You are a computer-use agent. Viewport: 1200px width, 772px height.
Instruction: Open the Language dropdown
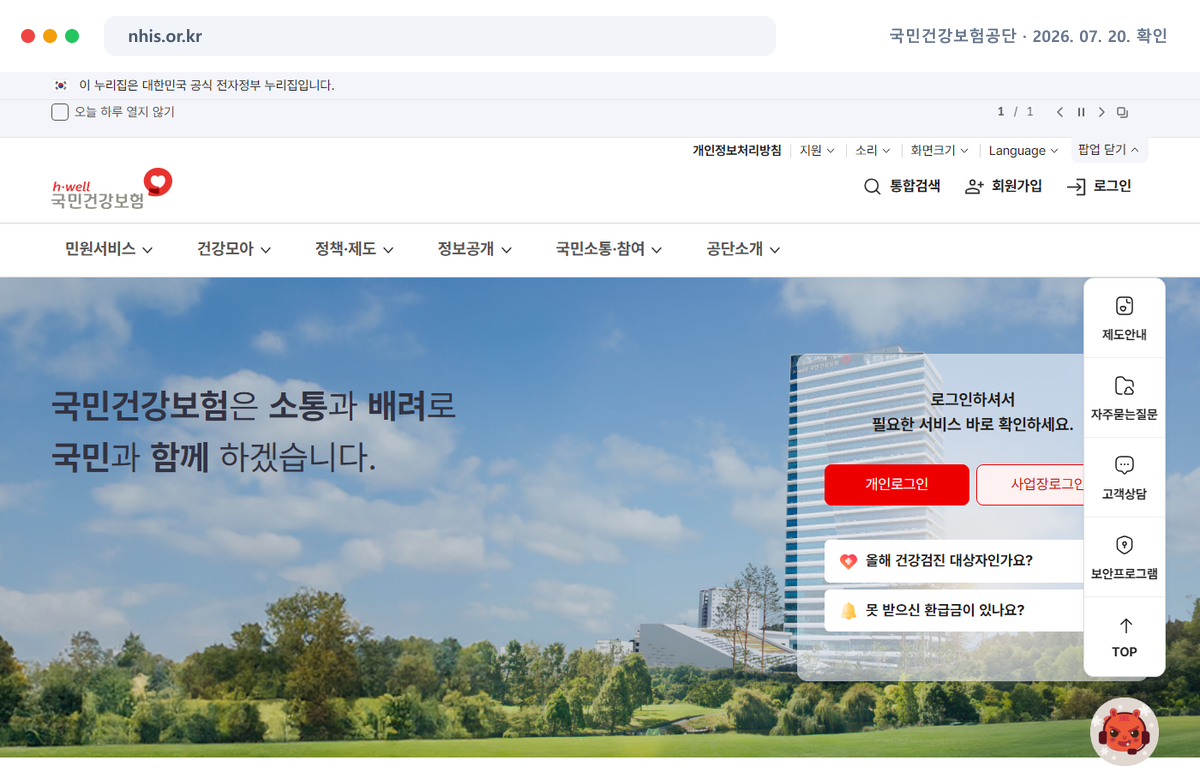point(1023,151)
